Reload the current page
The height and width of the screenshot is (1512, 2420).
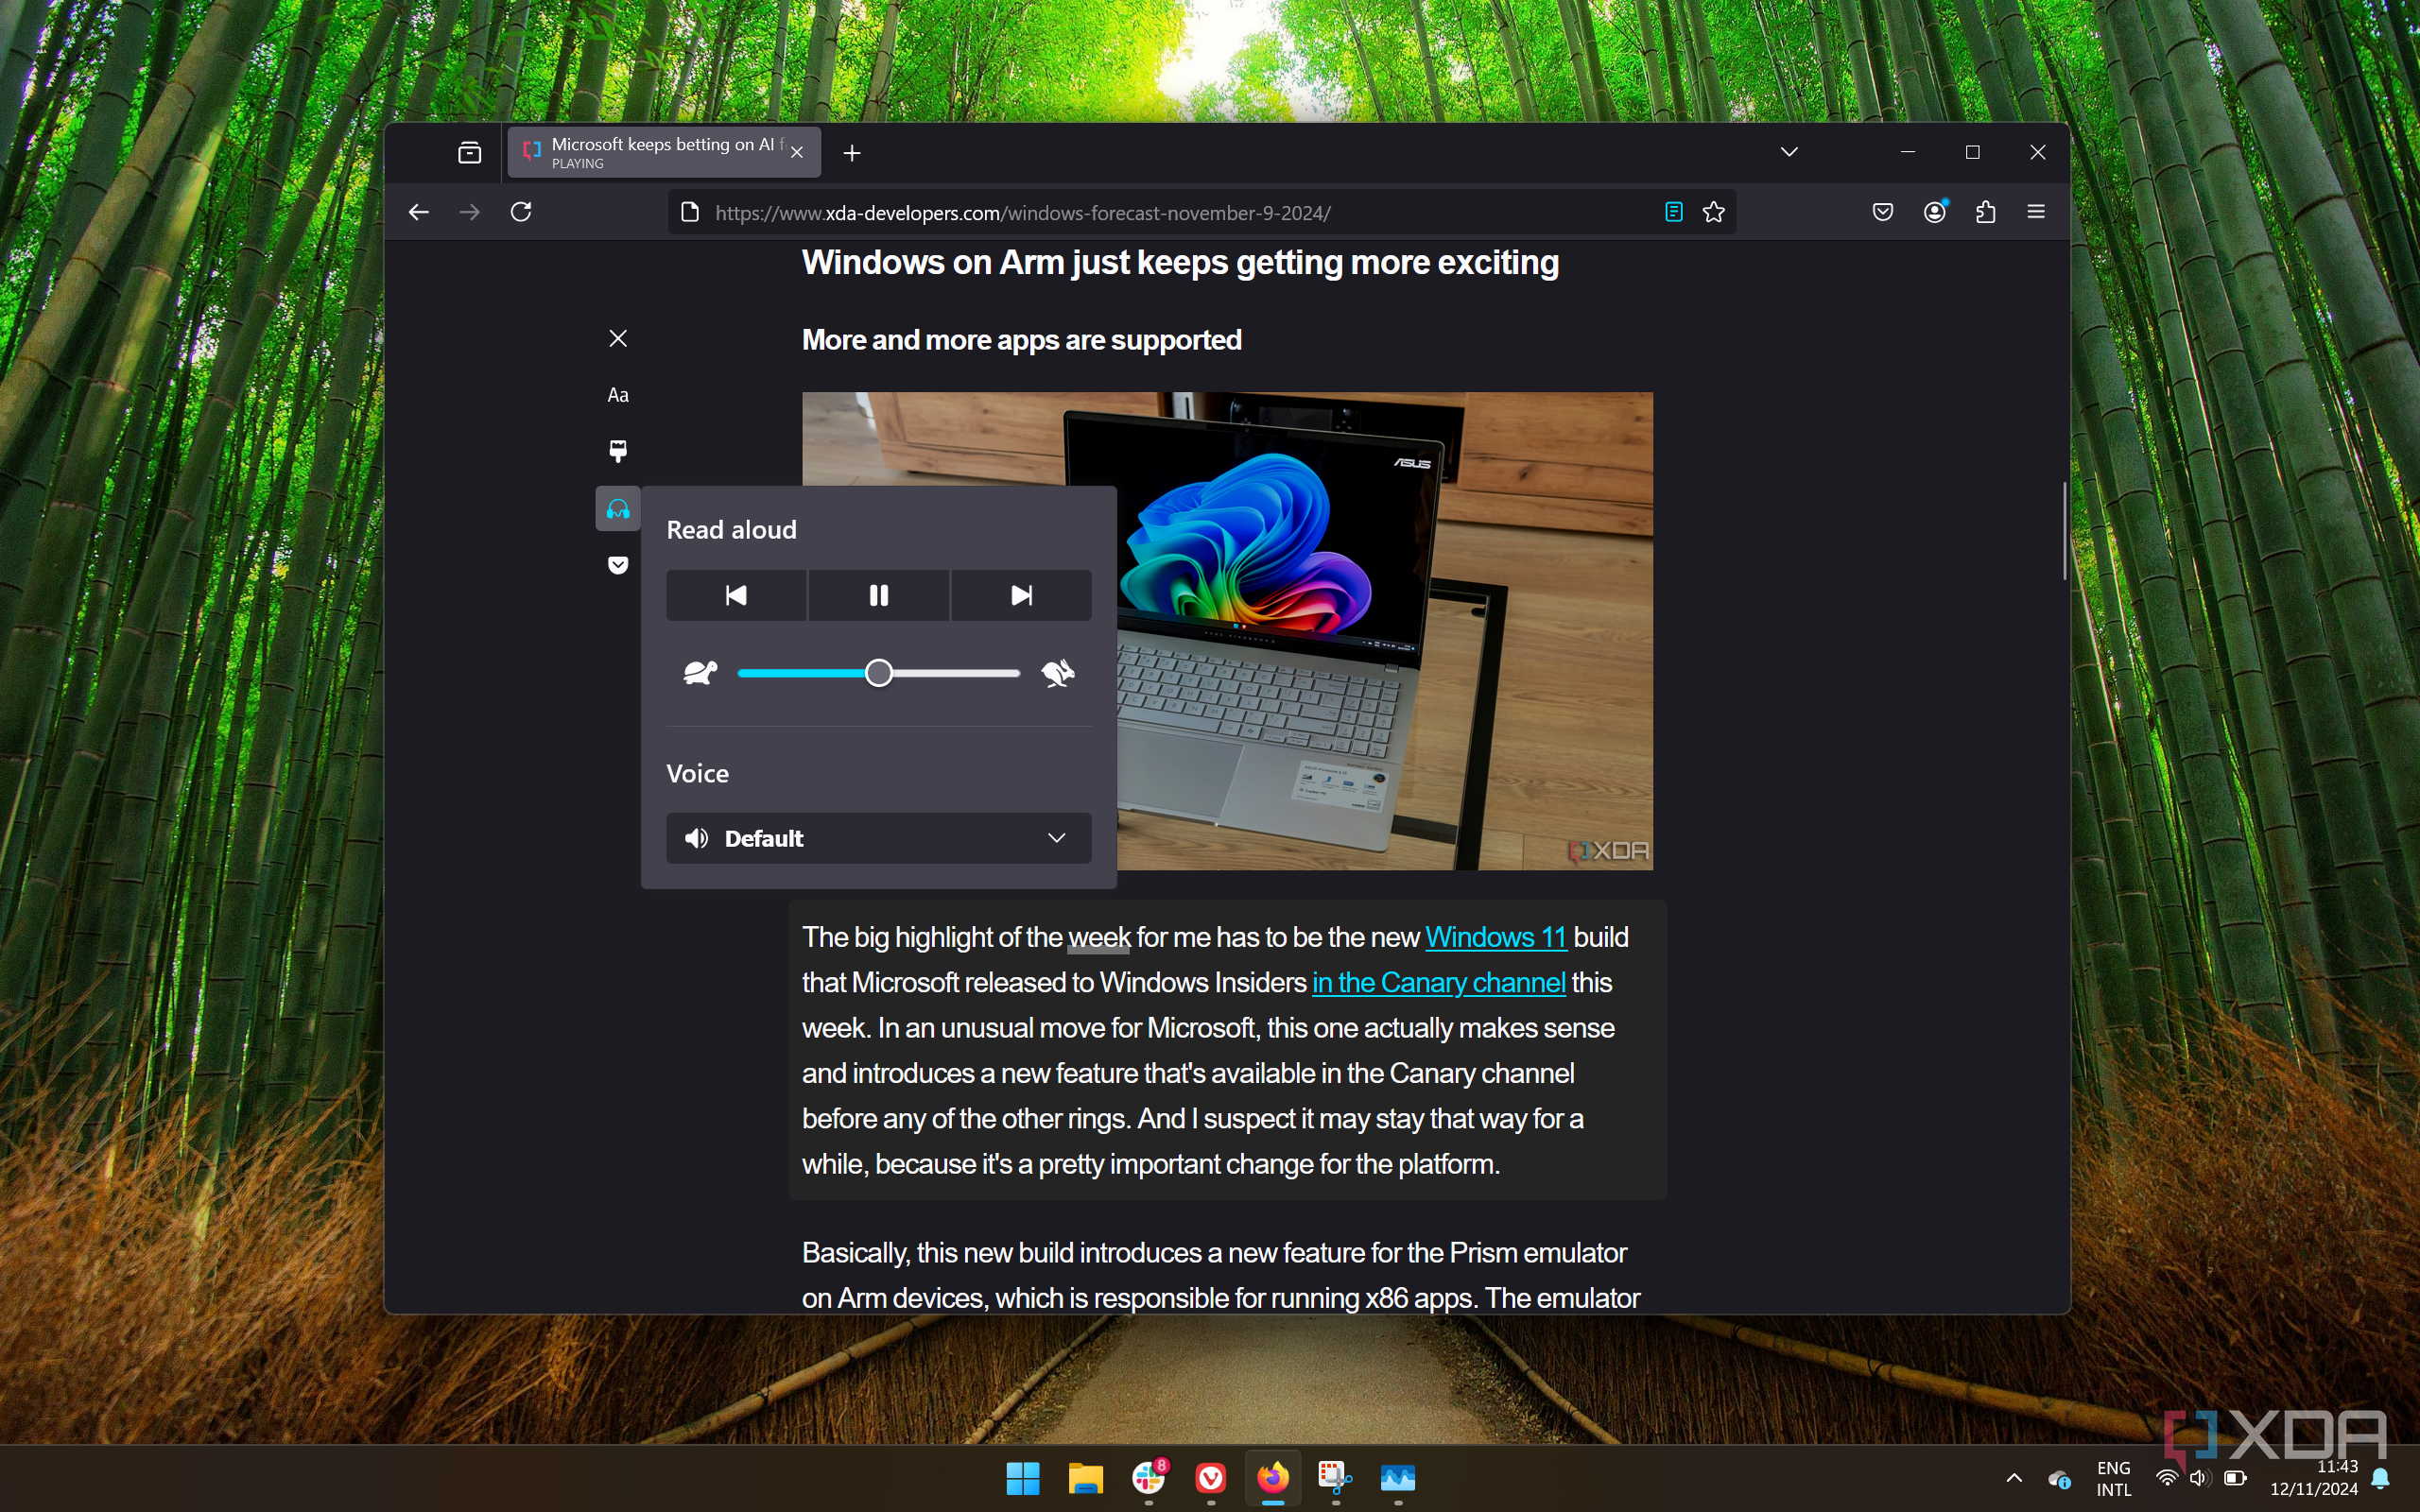coord(521,212)
